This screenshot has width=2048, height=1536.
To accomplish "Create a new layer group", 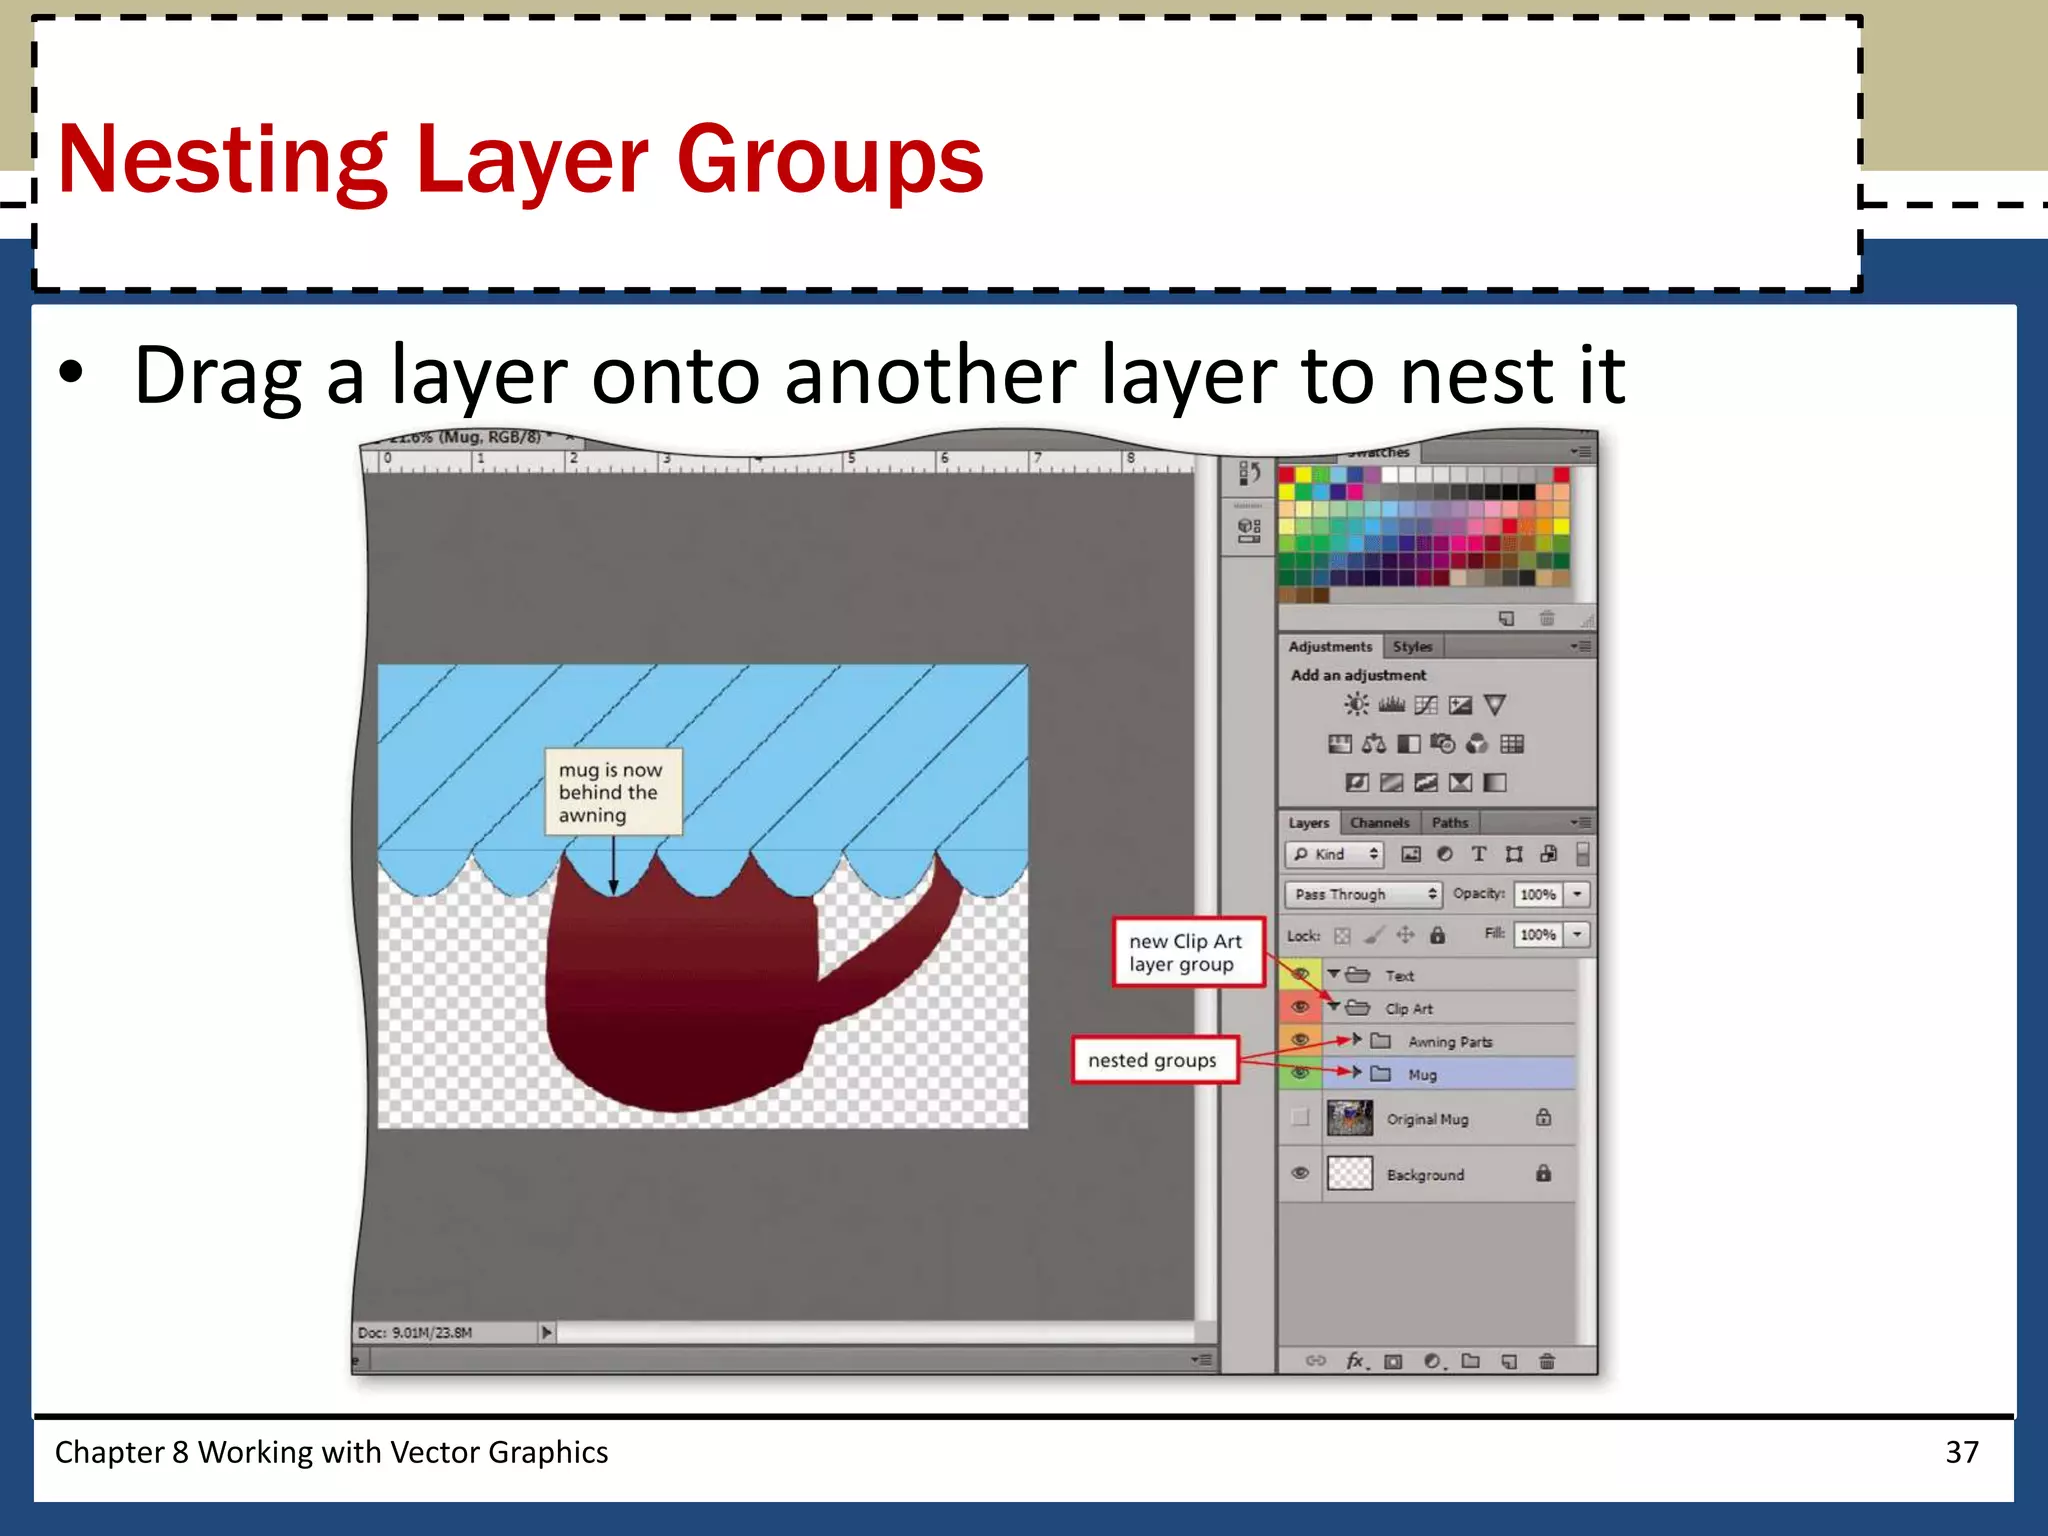I will [1470, 1360].
